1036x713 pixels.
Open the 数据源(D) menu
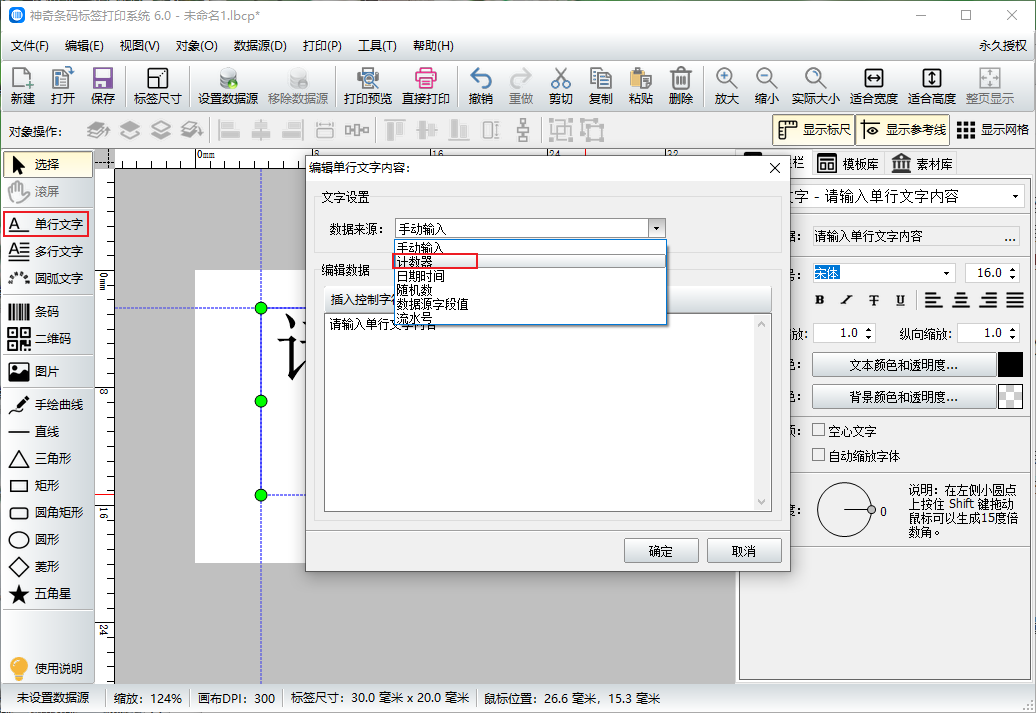pyautogui.click(x=260, y=46)
